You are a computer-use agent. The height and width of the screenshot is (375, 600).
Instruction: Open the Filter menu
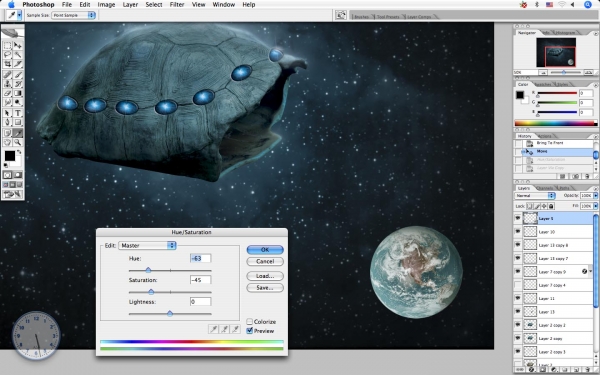tap(177, 5)
